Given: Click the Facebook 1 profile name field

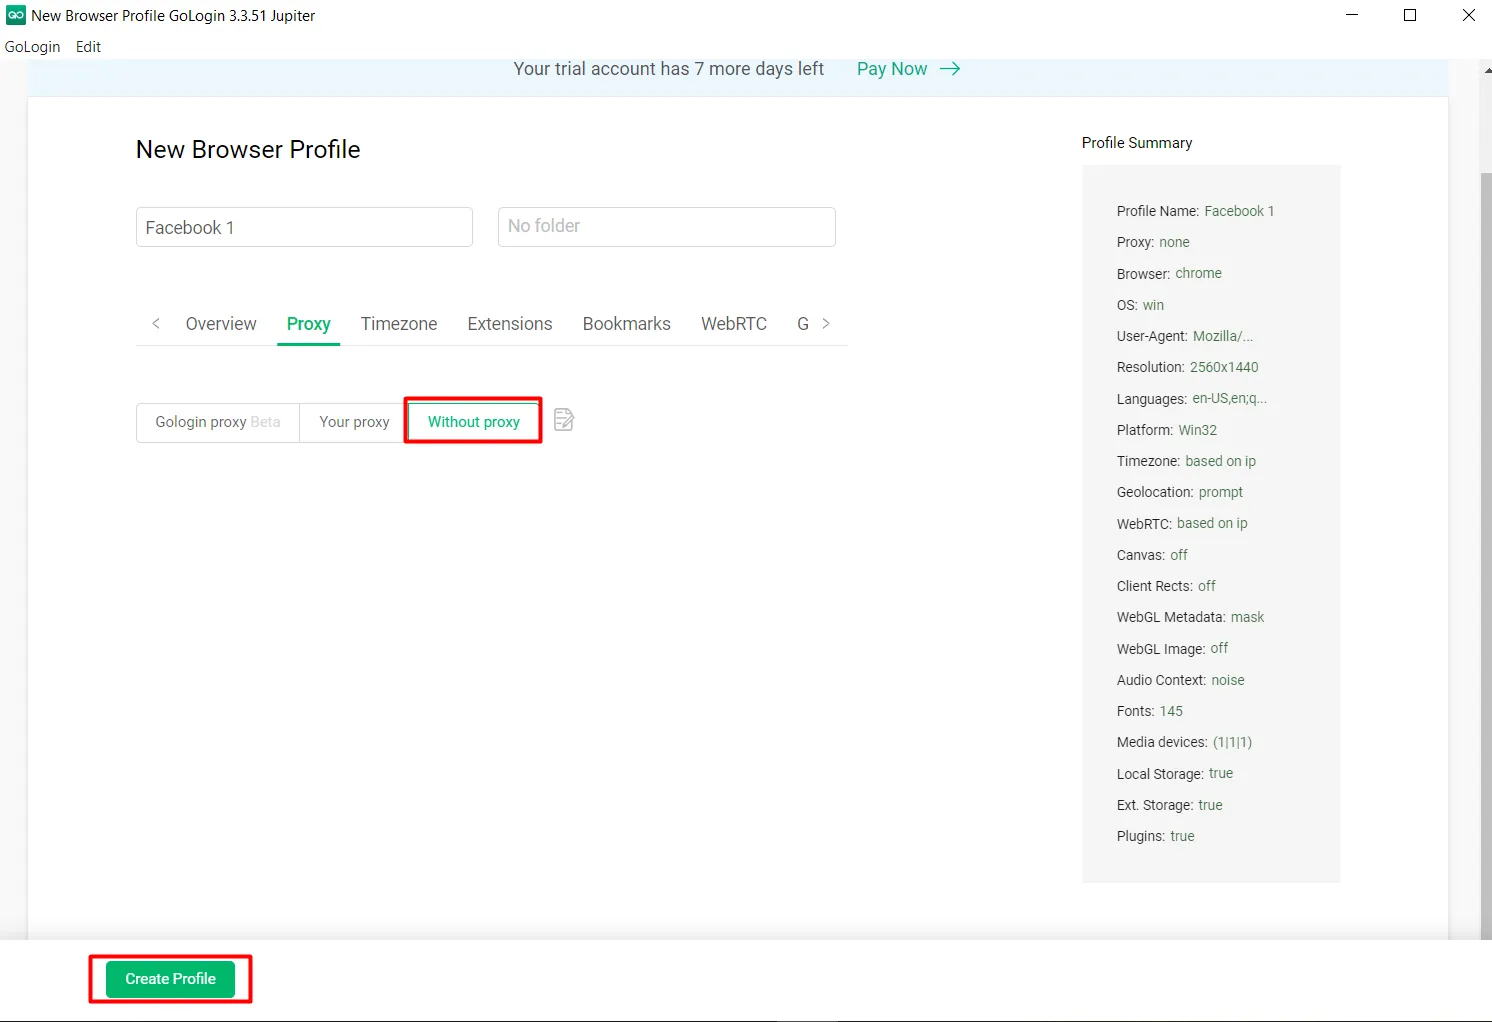Looking at the screenshot, I should click(304, 227).
